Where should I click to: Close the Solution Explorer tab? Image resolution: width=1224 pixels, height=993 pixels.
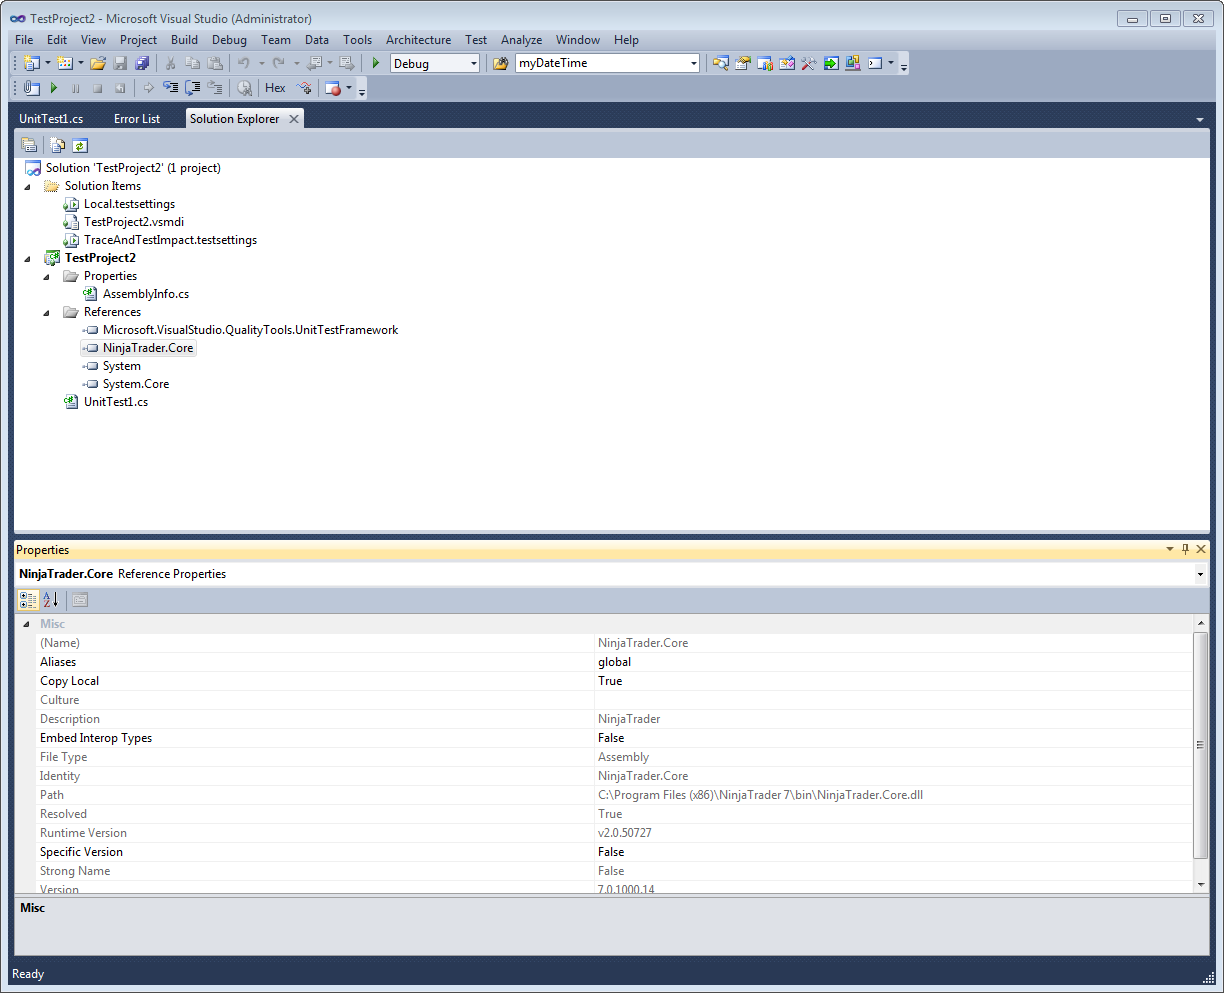pos(294,118)
